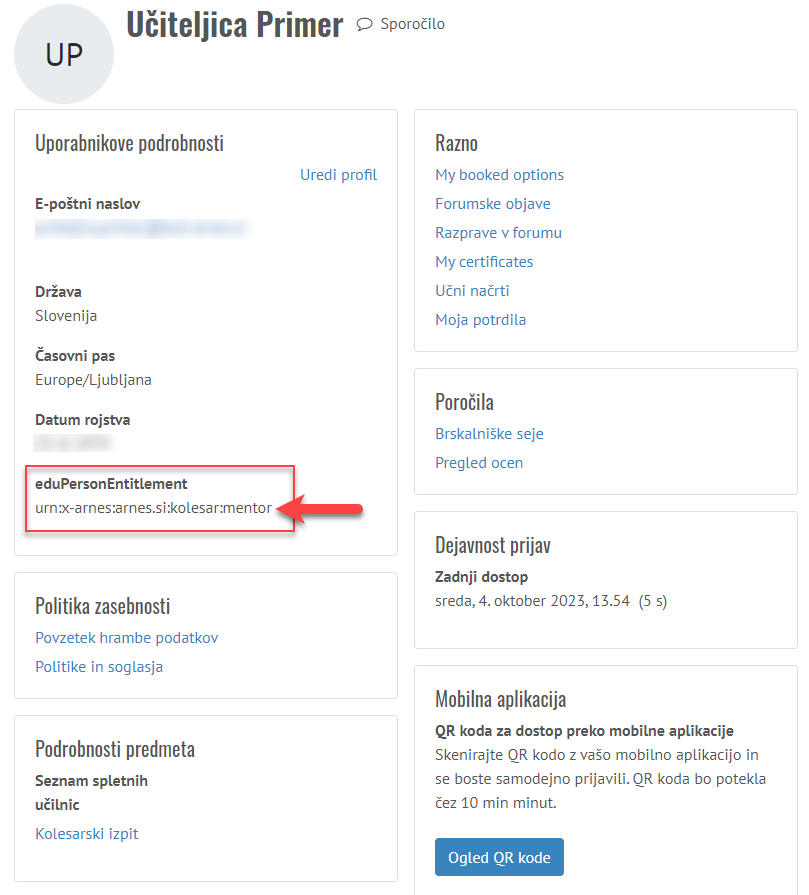Viewport: 809px width, 895px height.
Task: Click the blurred e-mail address
Action: click(x=140, y=229)
